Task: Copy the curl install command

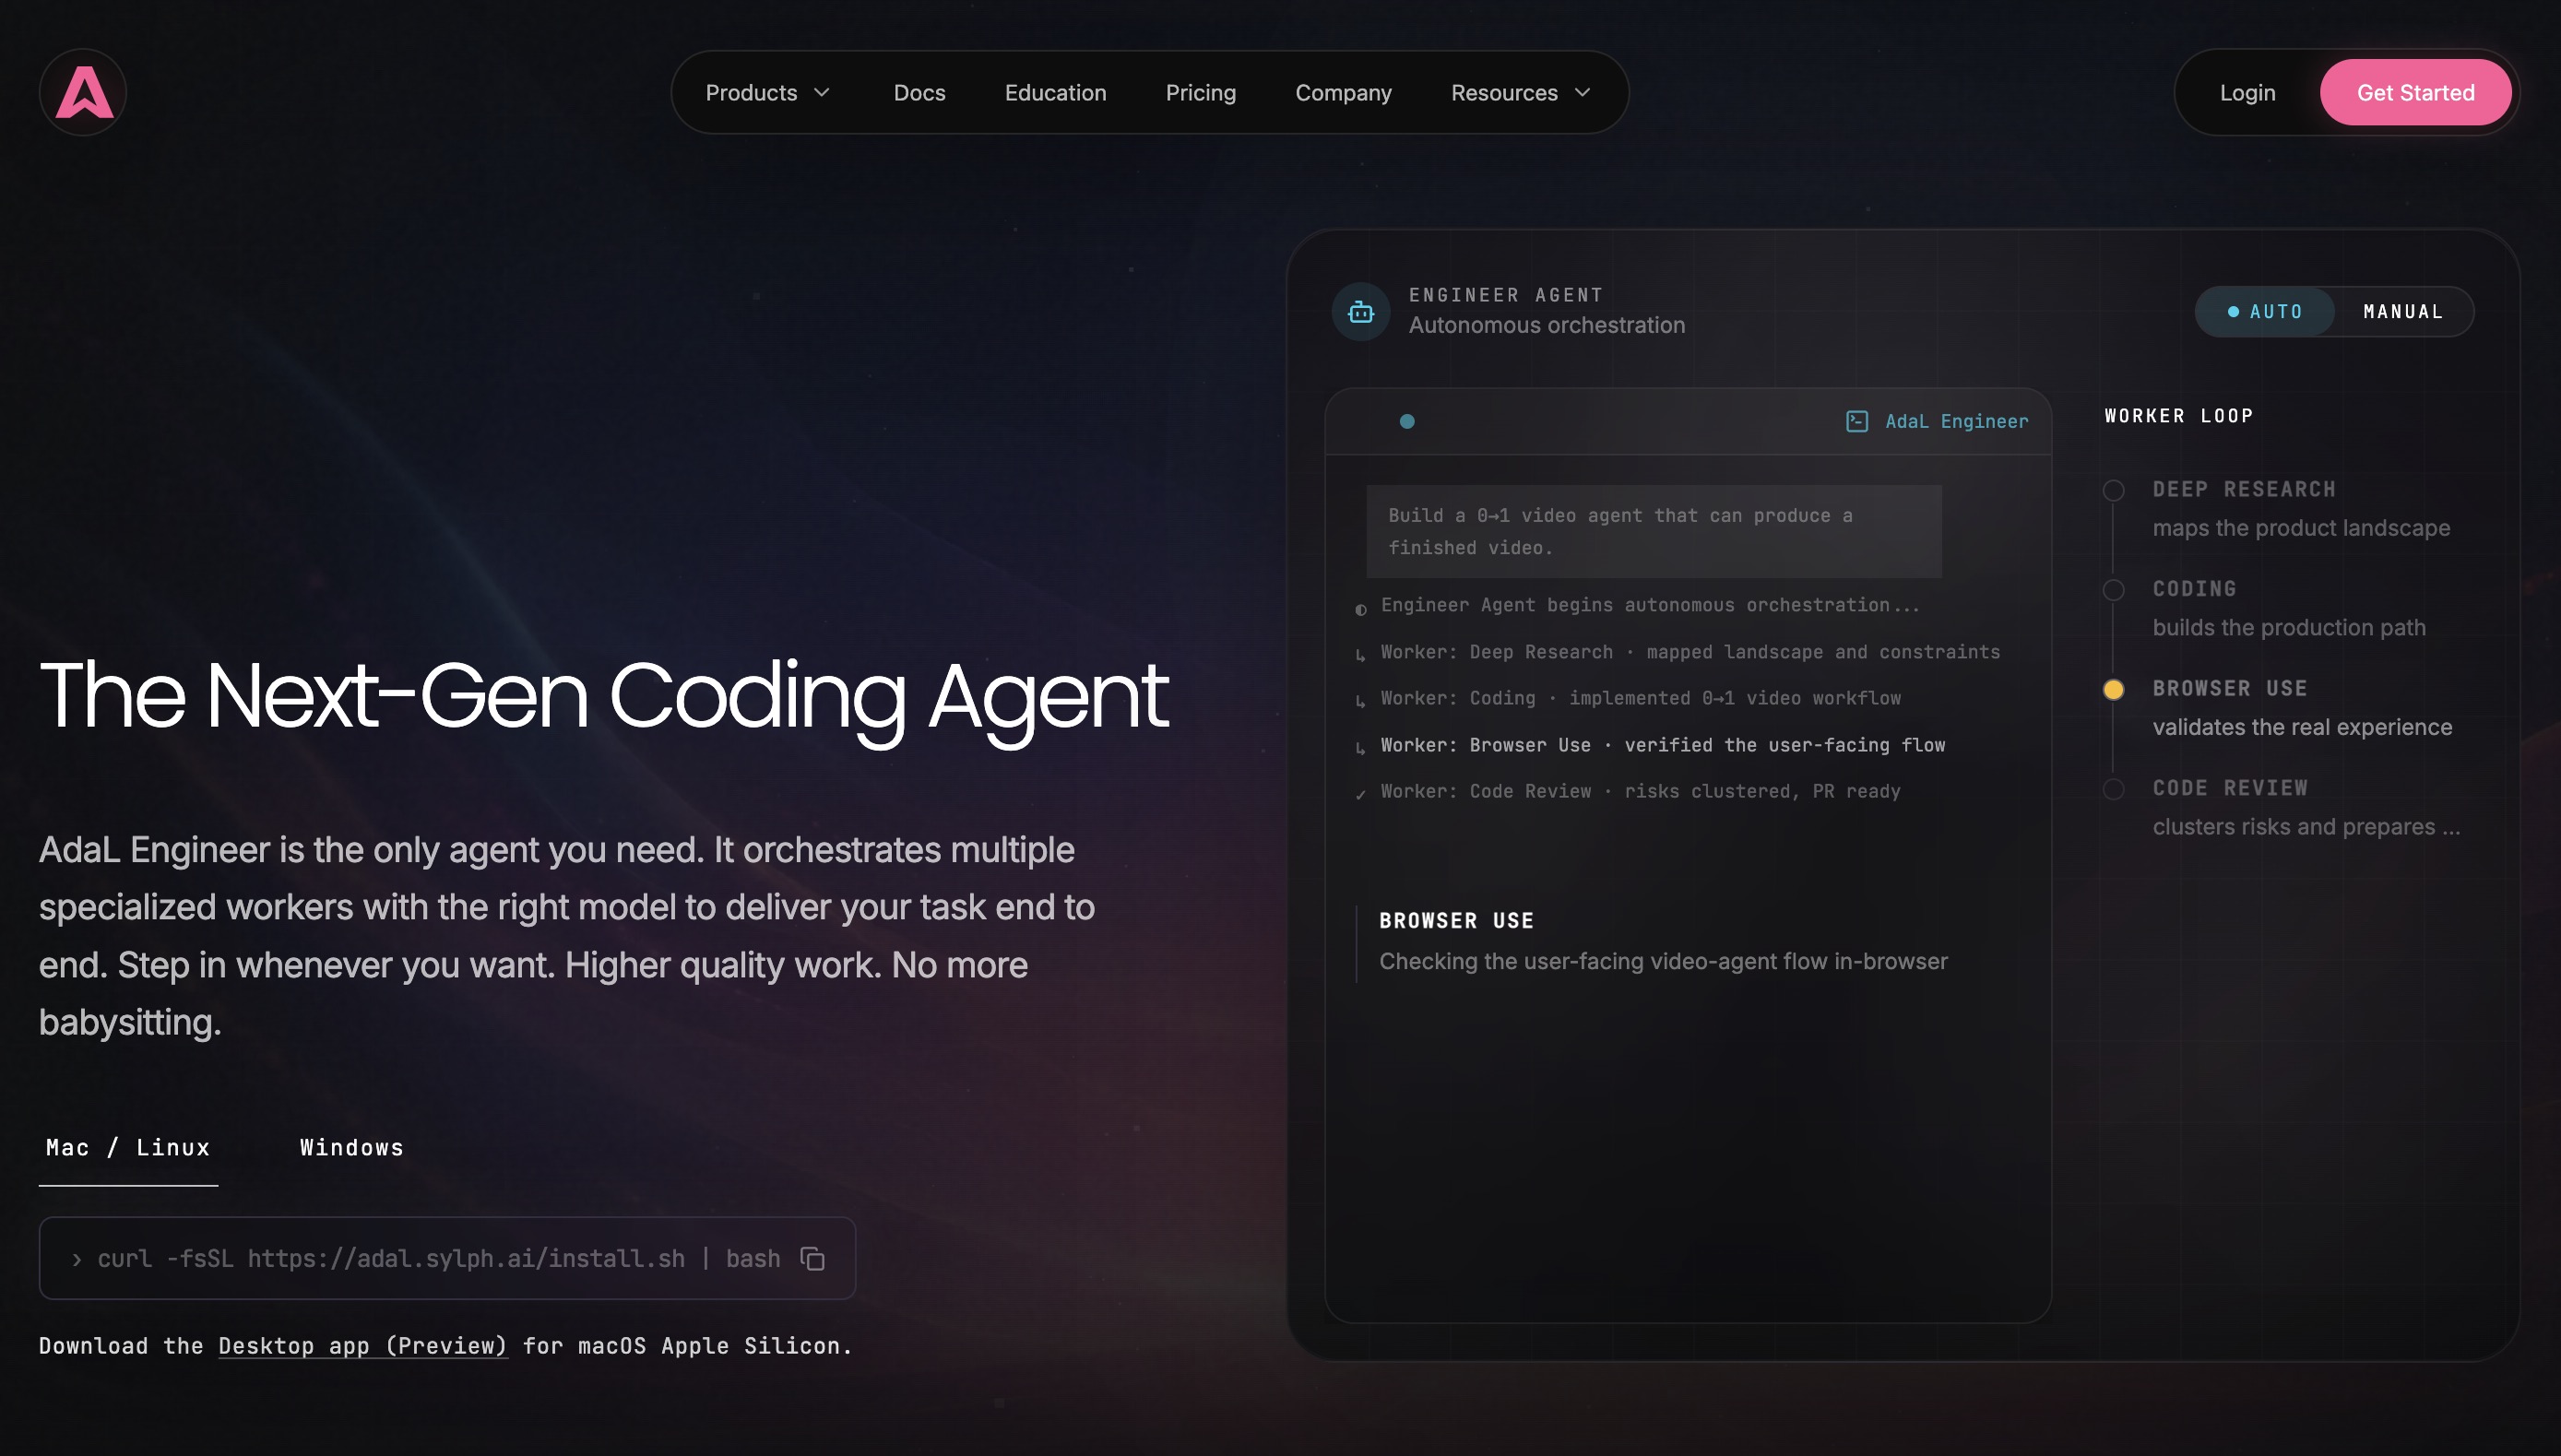Action: coord(812,1258)
